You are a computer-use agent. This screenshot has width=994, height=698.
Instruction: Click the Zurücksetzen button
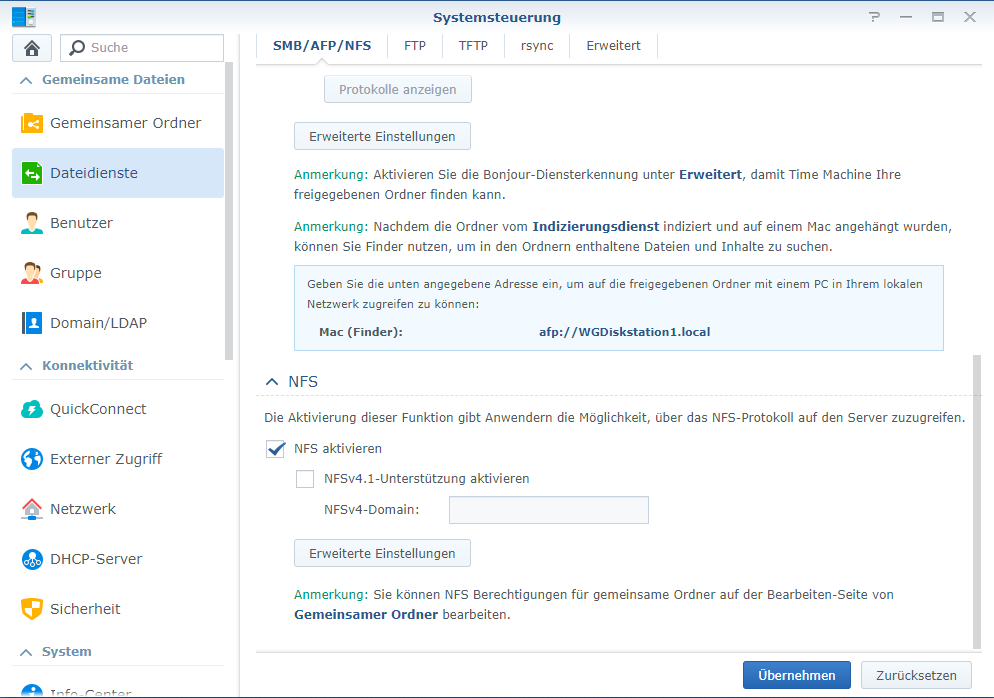pyautogui.click(x=915, y=675)
